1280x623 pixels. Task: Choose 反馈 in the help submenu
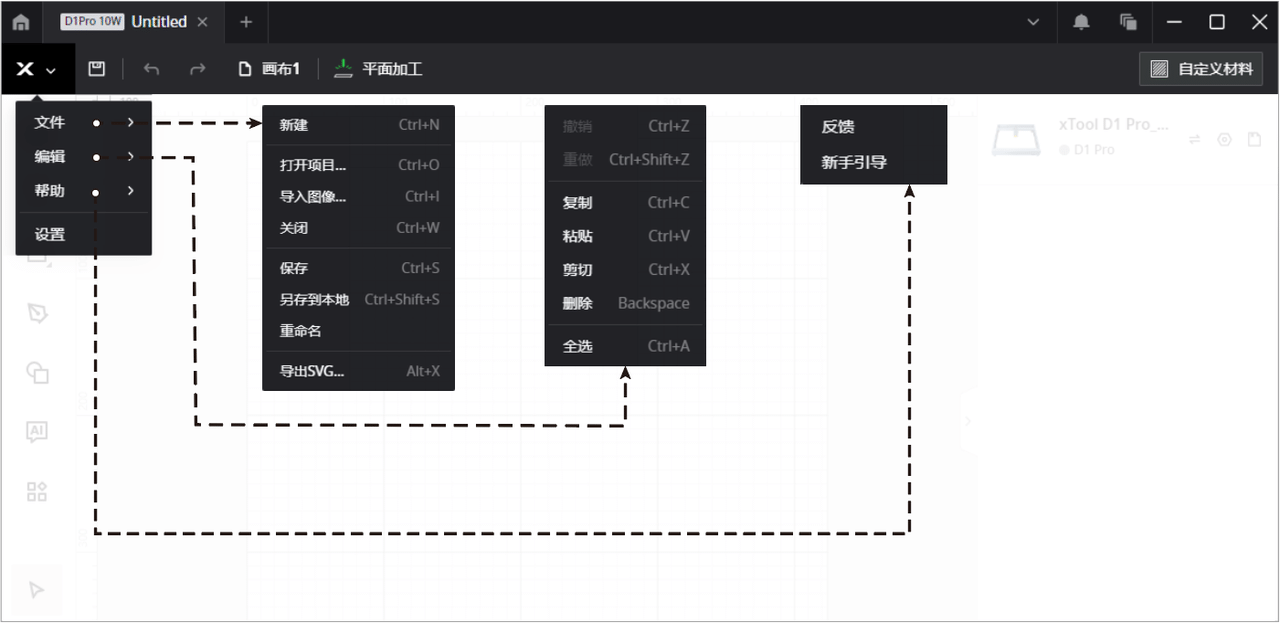873,127
